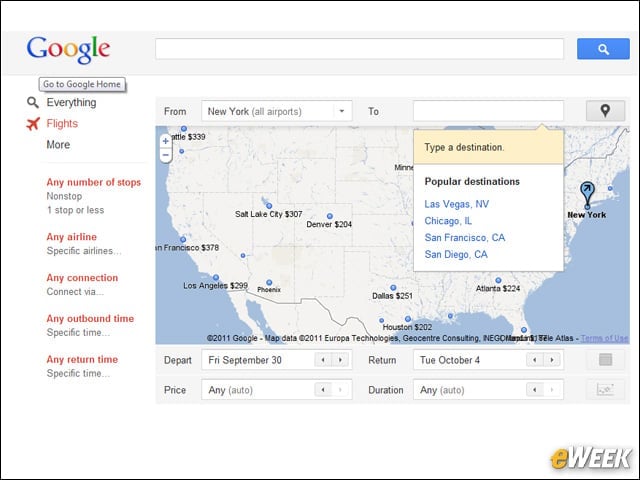Screen dimensions: 640x480
Task: Select the Houston $202 map marker
Action: pos(408,319)
